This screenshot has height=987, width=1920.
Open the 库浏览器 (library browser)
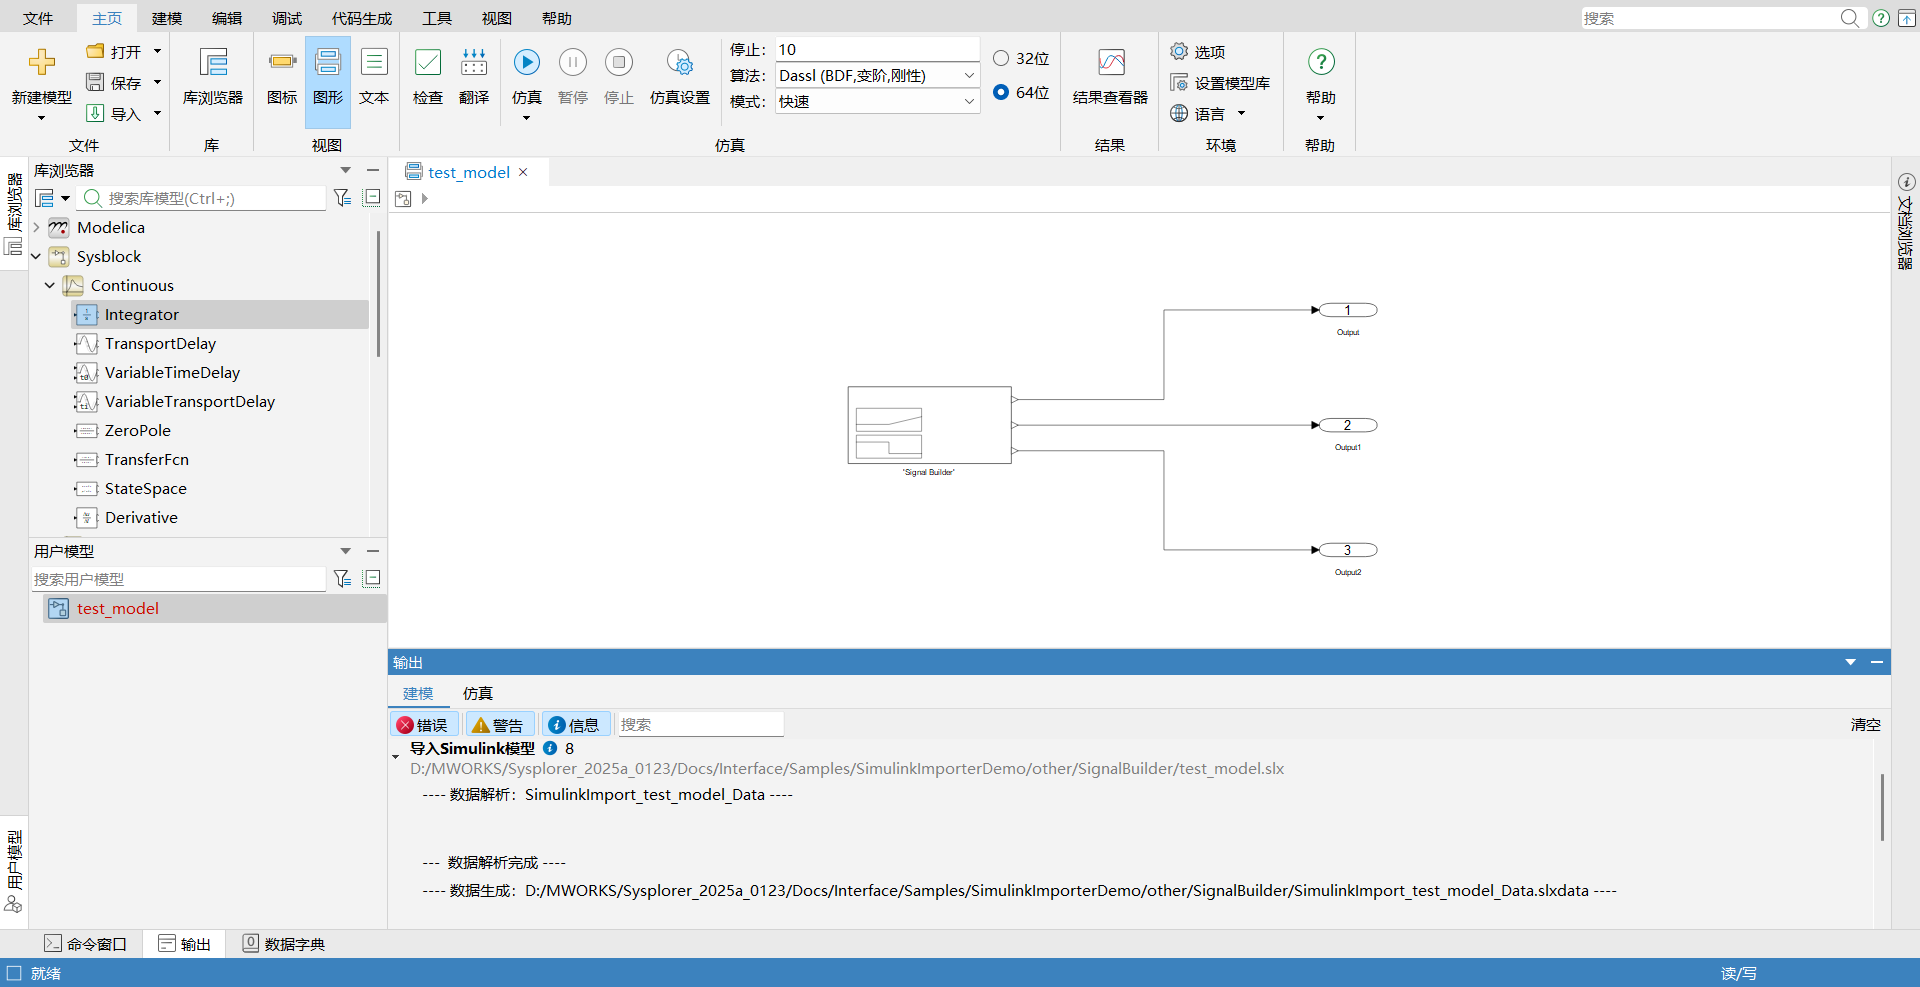tap(213, 75)
